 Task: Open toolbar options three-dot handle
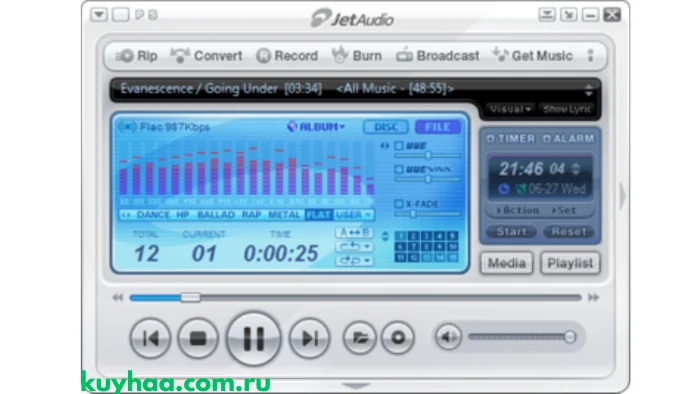(591, 56)
